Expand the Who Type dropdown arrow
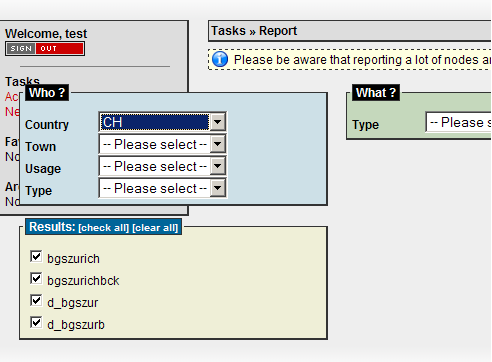Viewport: 492px width, 362px height. (x=218, y=188)
